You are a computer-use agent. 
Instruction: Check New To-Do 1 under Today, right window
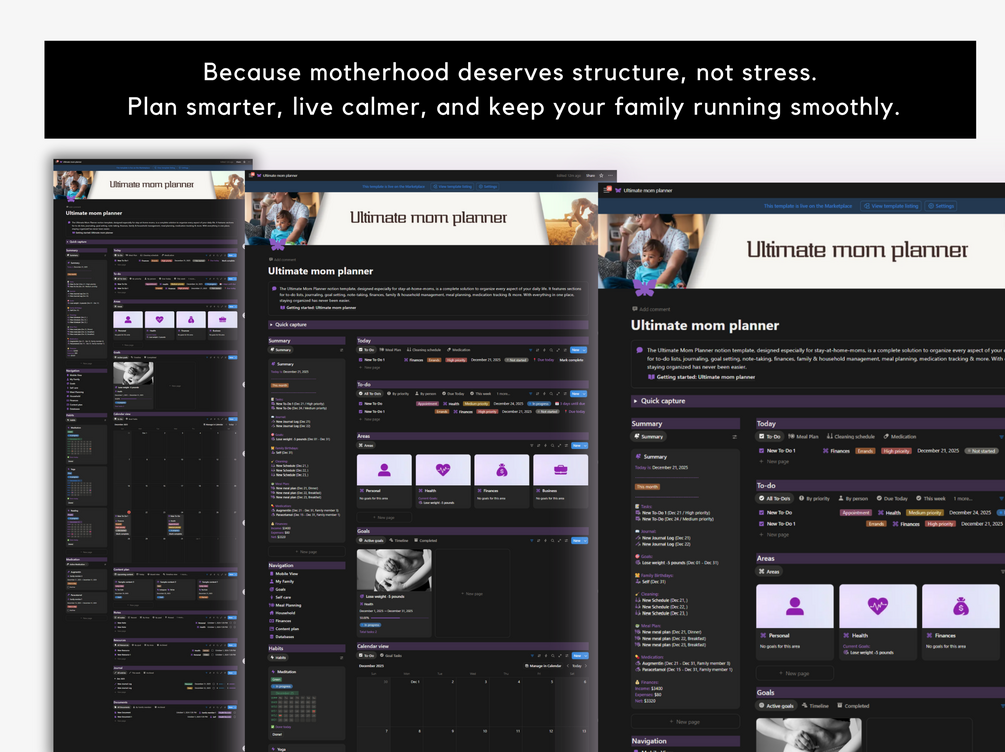pos(761,451)
